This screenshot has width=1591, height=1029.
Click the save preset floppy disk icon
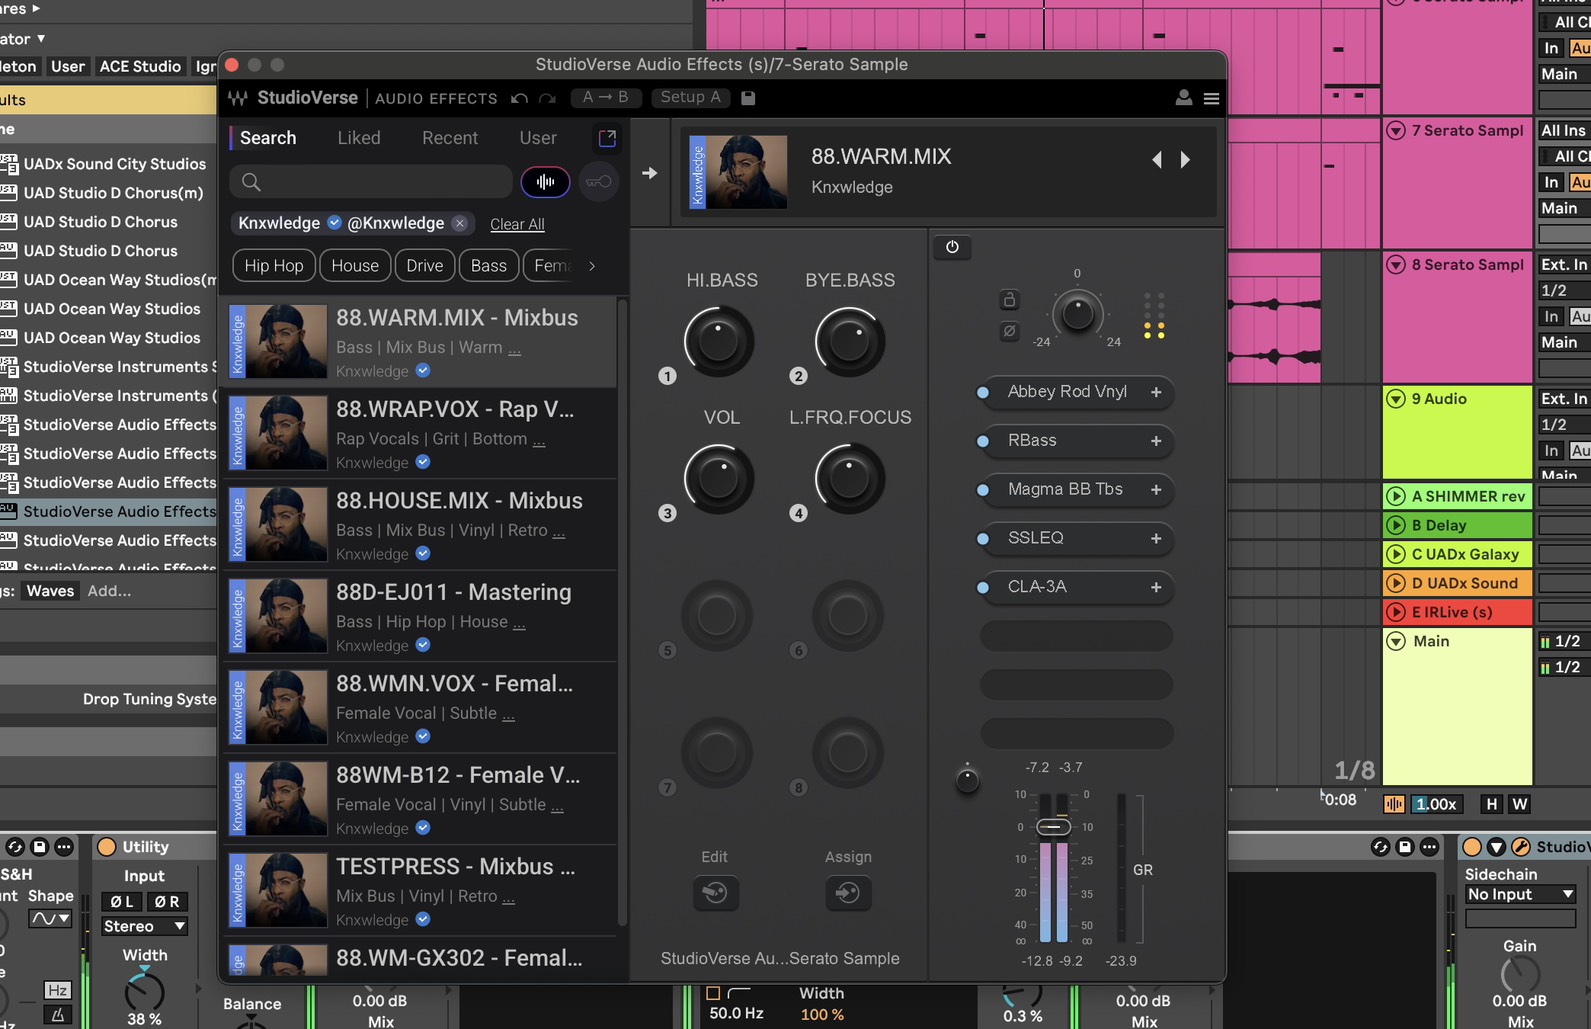coord(748,98)
